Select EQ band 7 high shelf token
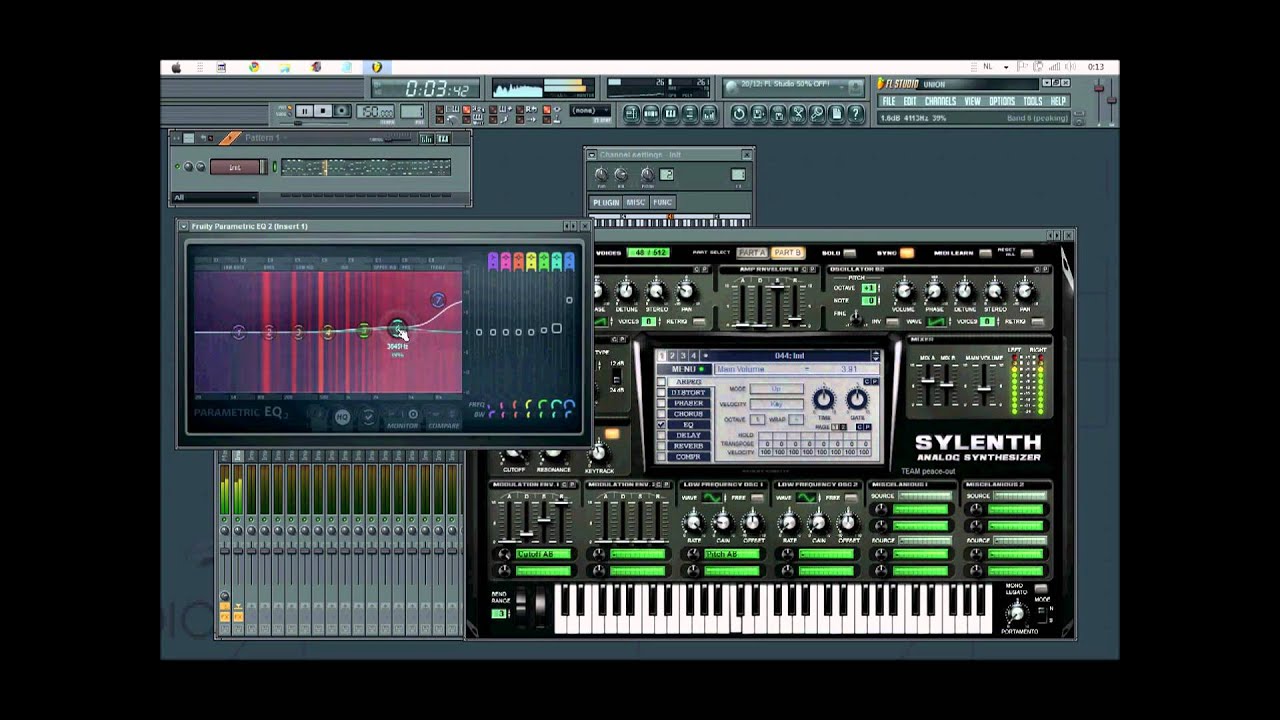The image size is (1280, 720). 438,300
